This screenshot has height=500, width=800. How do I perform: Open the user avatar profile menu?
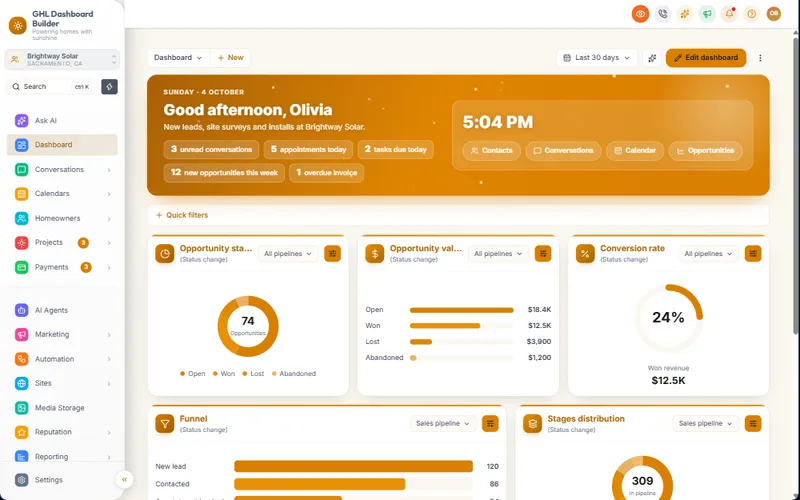coord(774,14)
